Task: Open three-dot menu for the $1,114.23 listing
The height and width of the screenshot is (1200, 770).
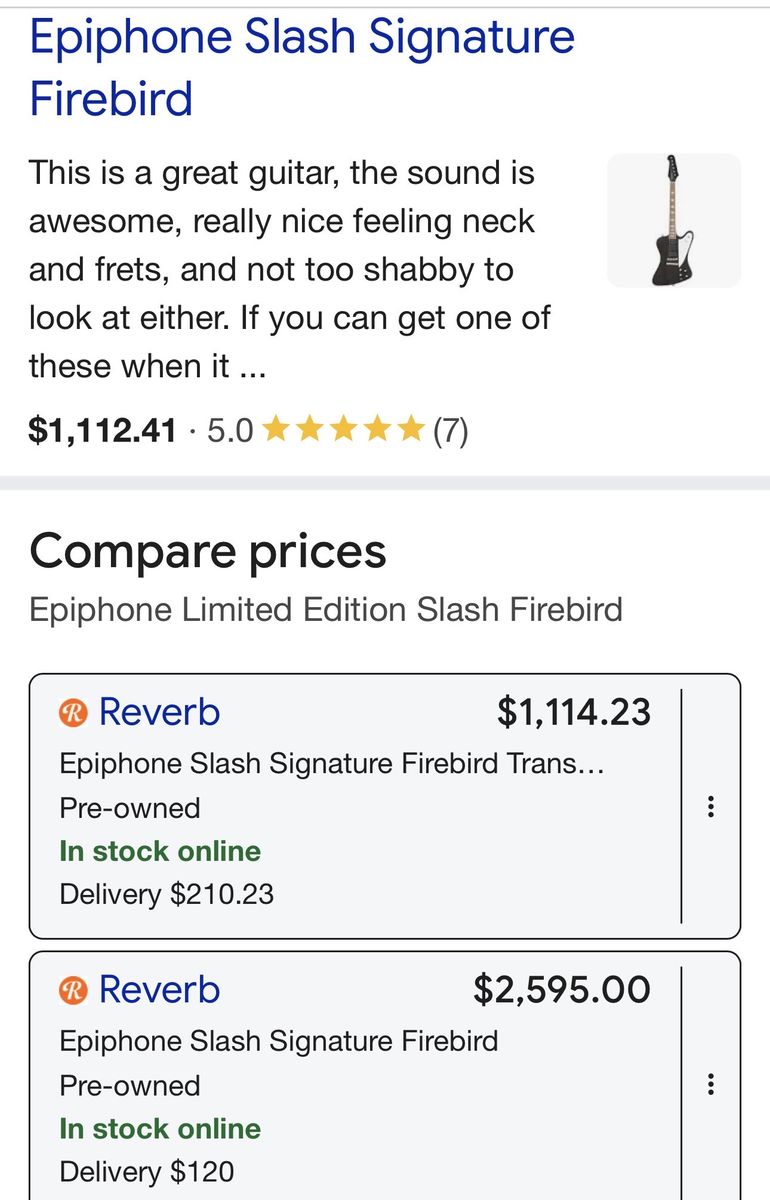Action: (710, 806)
